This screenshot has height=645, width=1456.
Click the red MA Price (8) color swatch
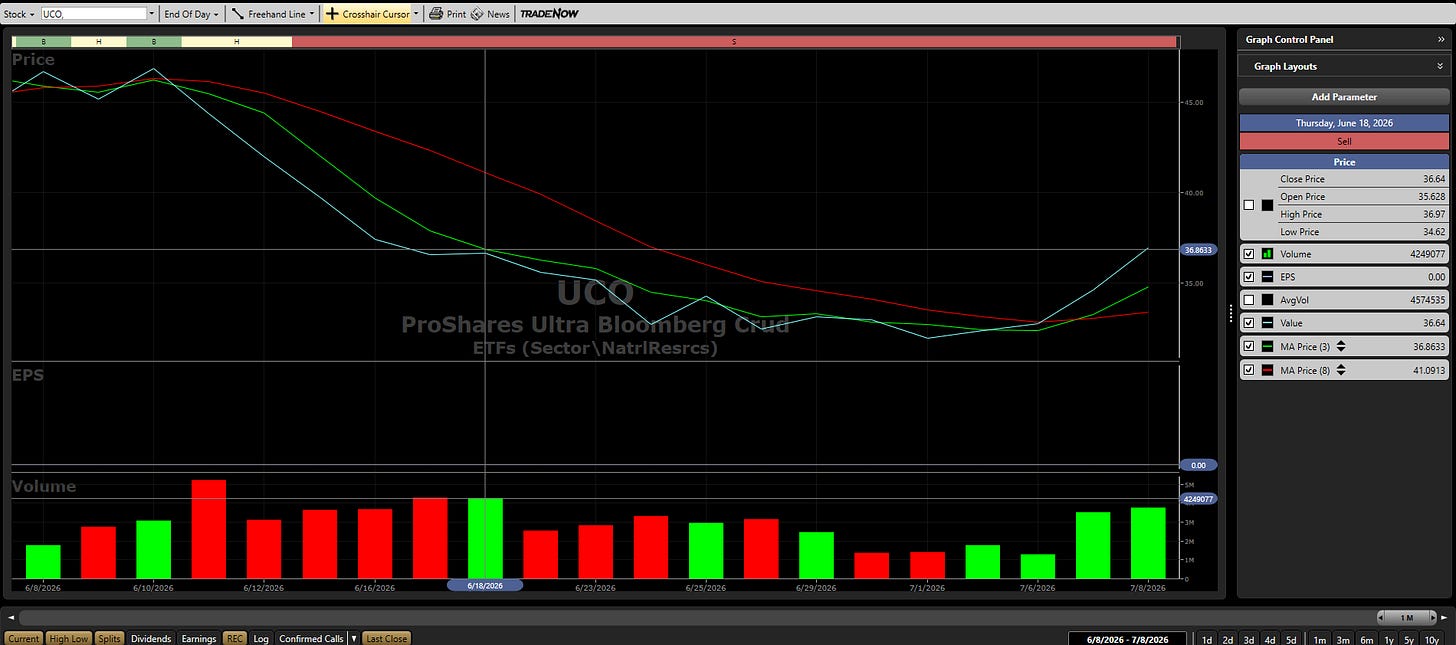(1267, 370)
